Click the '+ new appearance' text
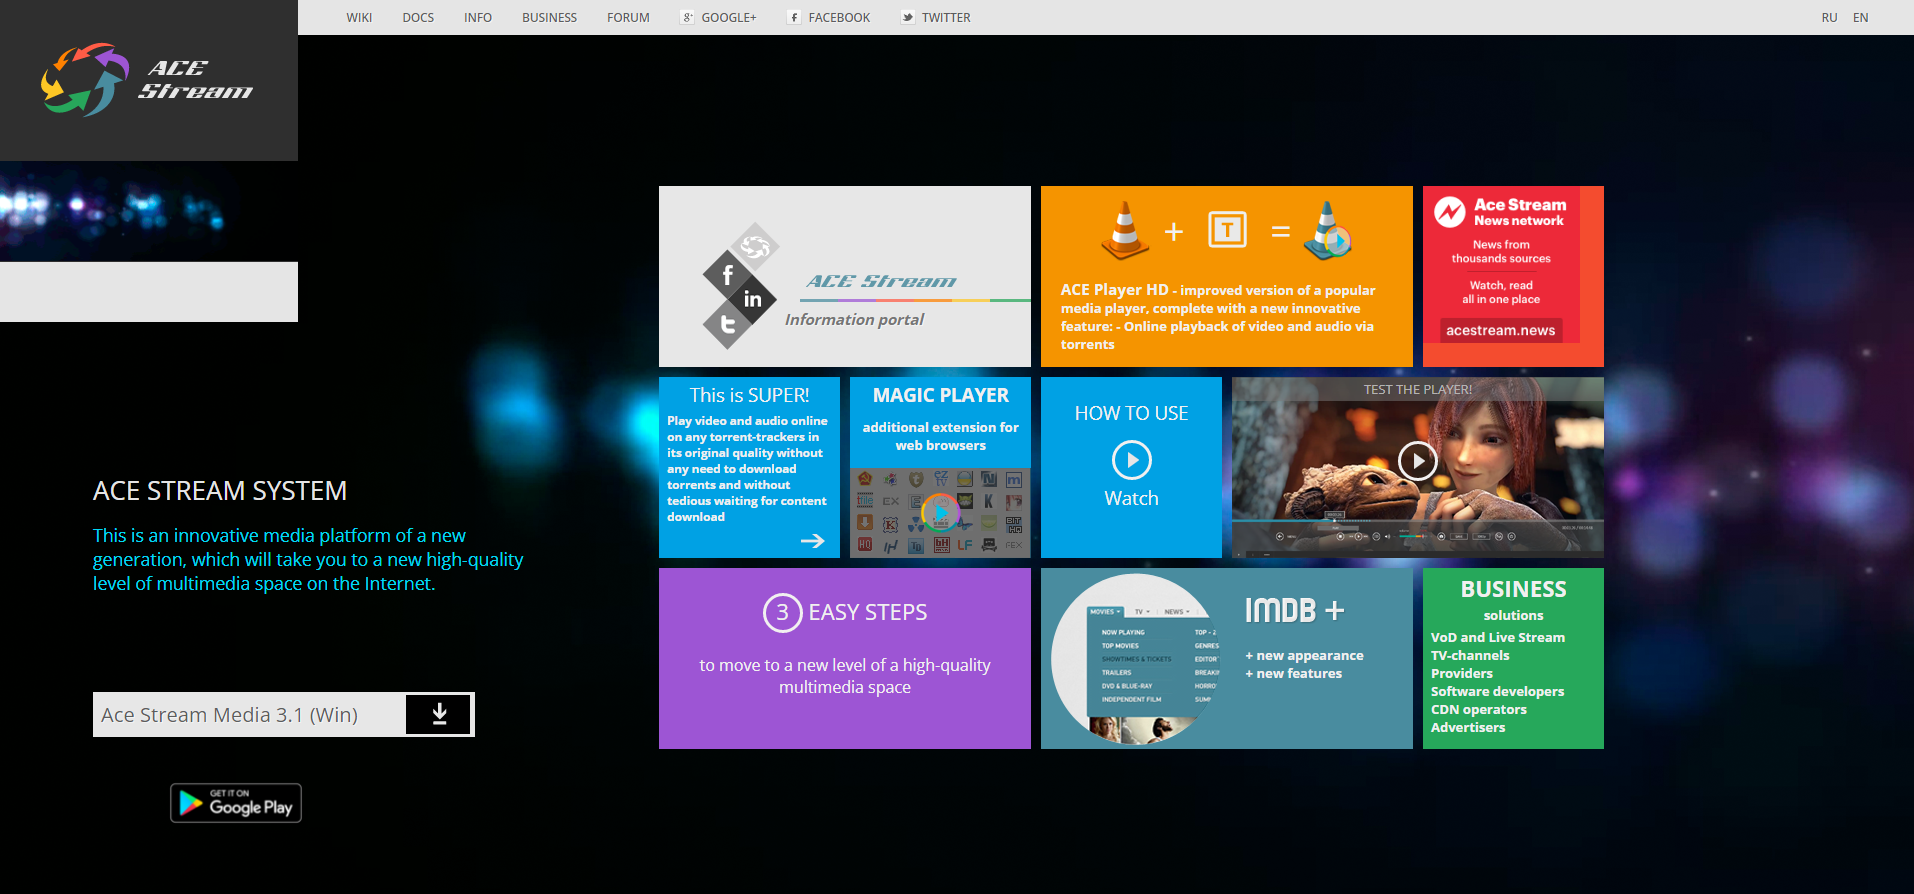This screenshot has width=1914, height=894. click(x=1304, y=656)
